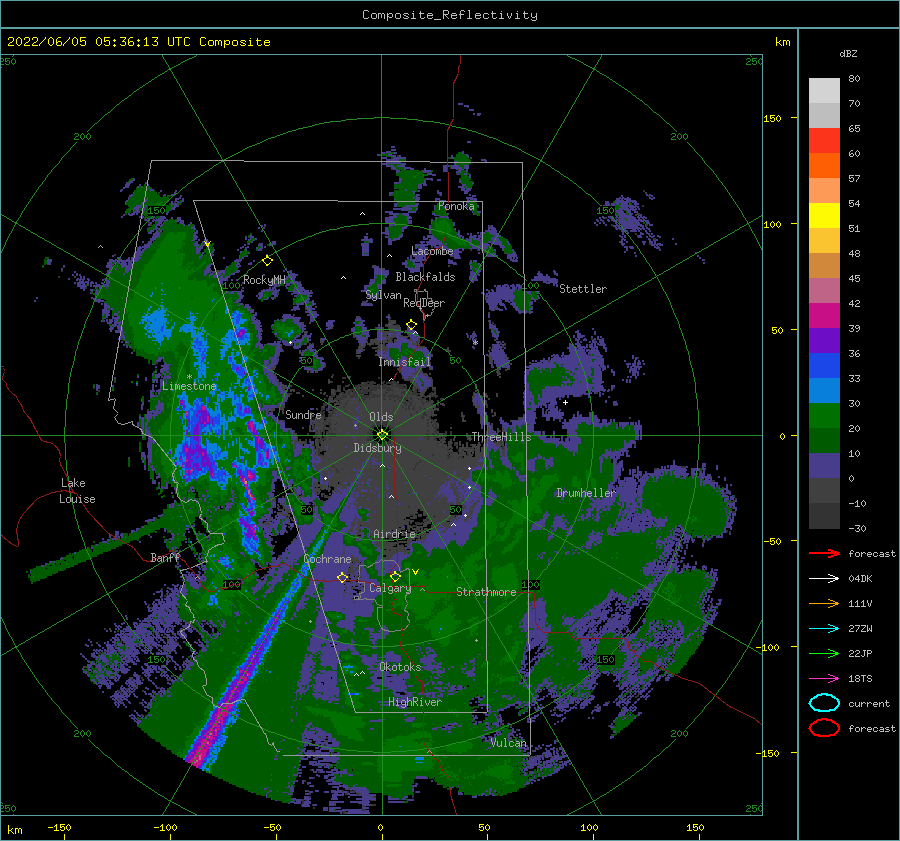
Task: Click the -150 tick on the bottom axis
Action: pos(59,827)
